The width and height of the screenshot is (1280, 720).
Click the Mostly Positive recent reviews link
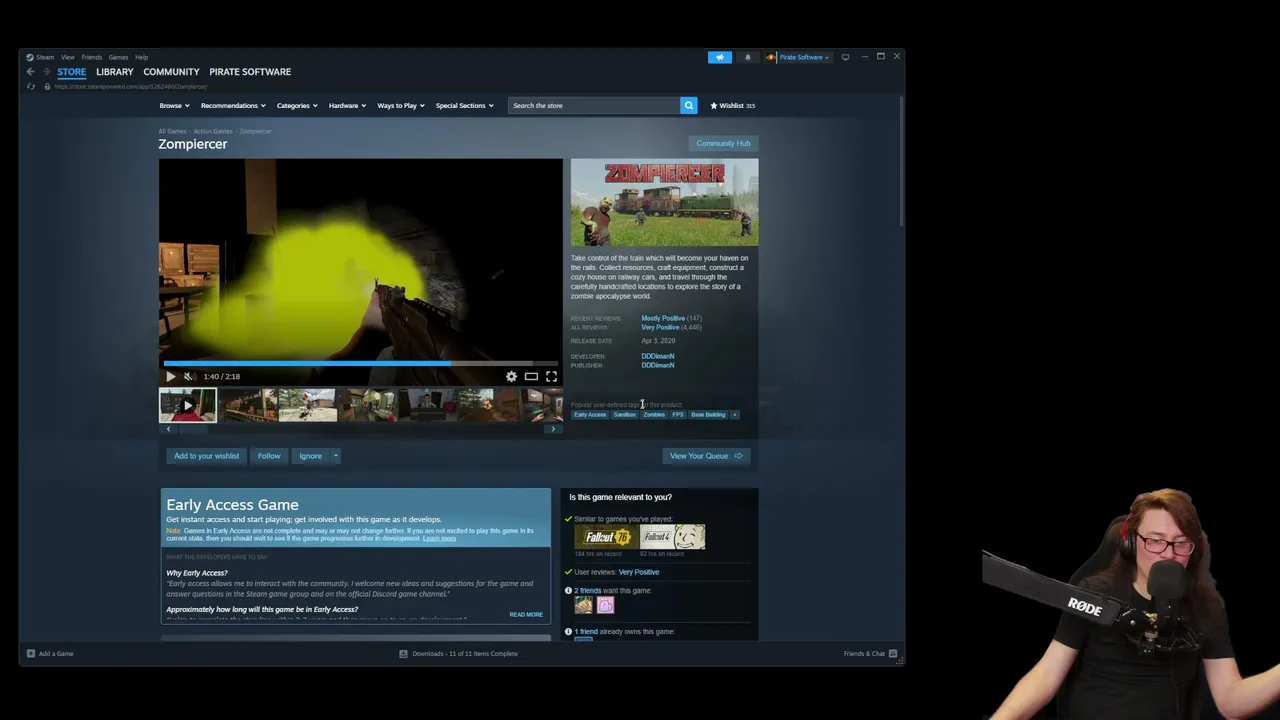coord(663,318)
